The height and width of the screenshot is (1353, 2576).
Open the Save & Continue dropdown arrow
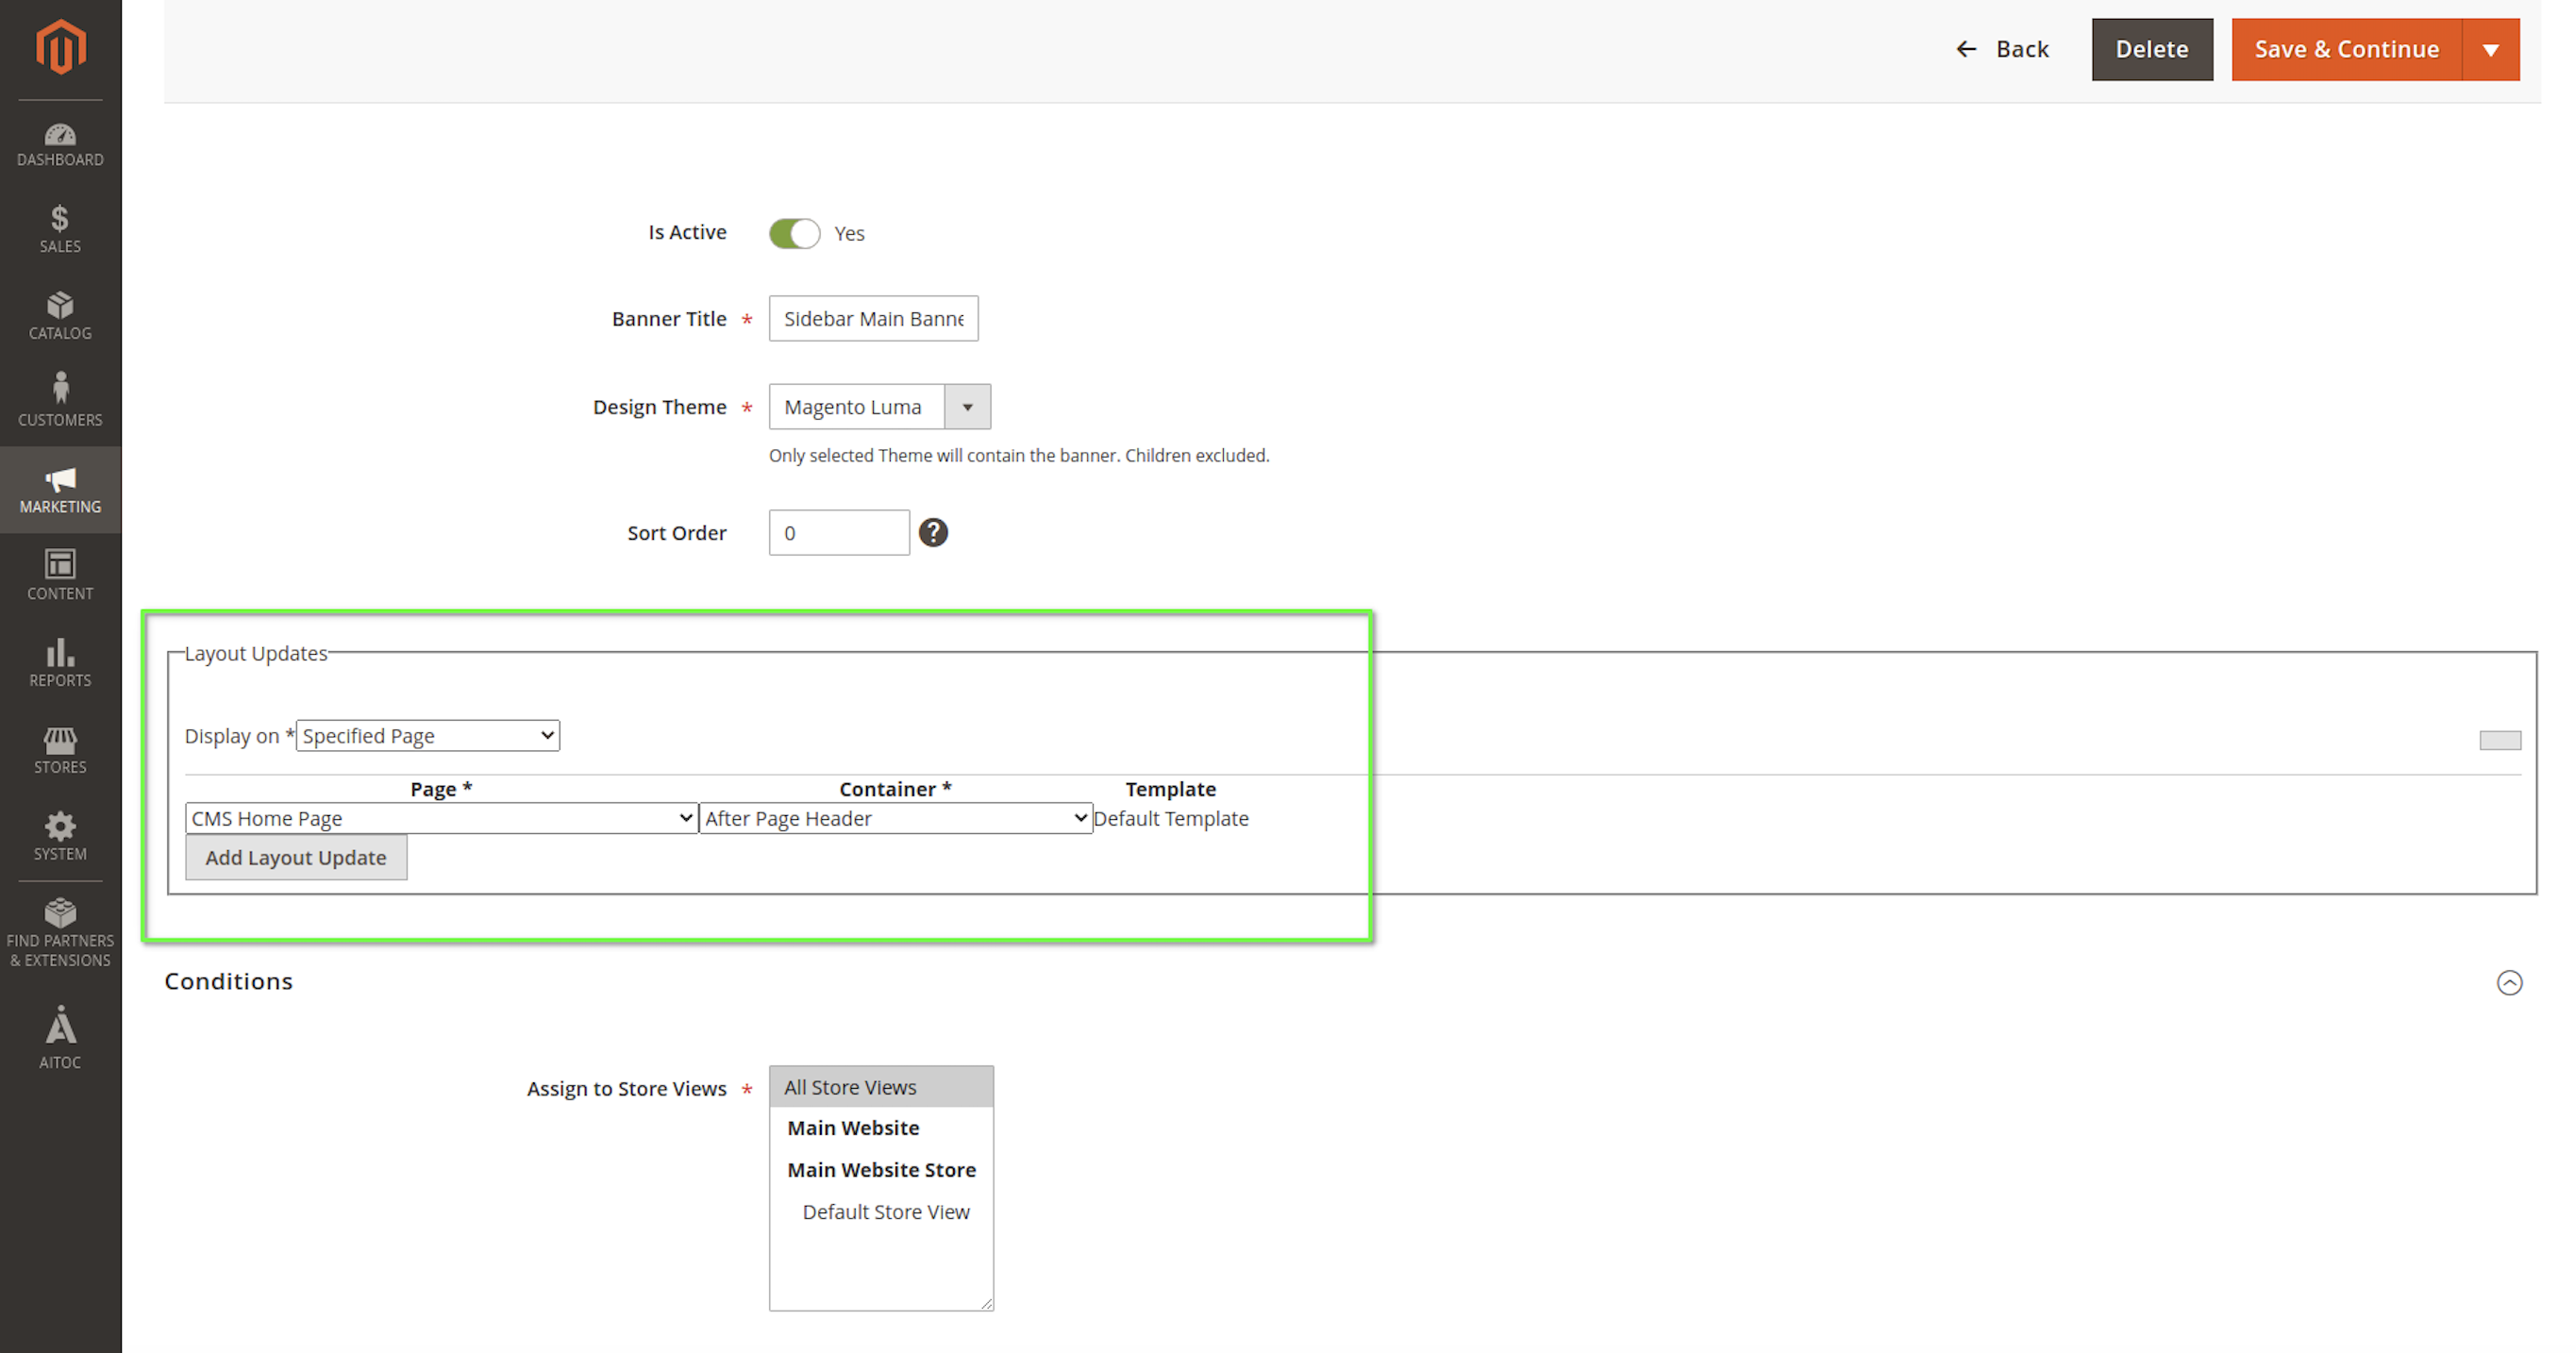pos(2491,49)
